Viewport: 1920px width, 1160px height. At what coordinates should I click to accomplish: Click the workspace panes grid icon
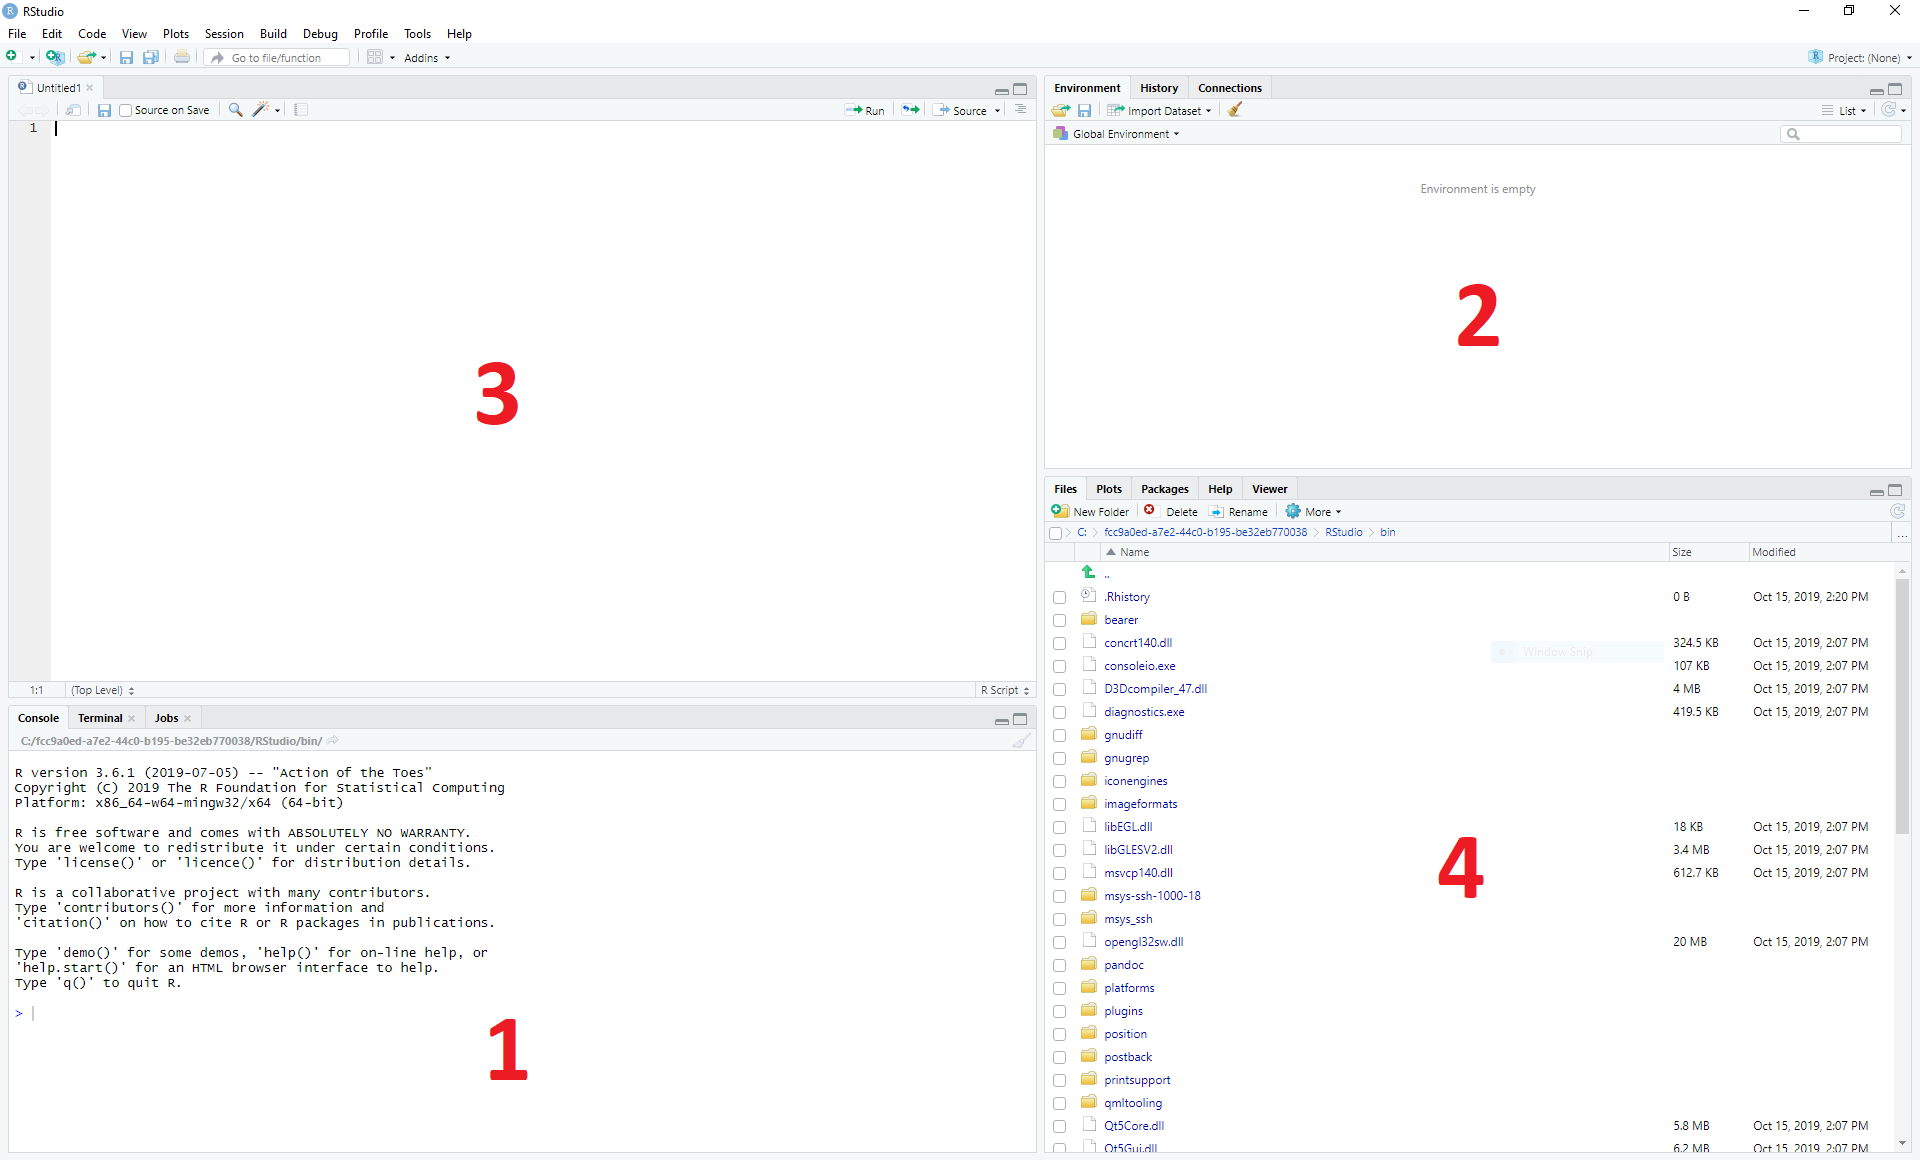[x=375, y=57]
